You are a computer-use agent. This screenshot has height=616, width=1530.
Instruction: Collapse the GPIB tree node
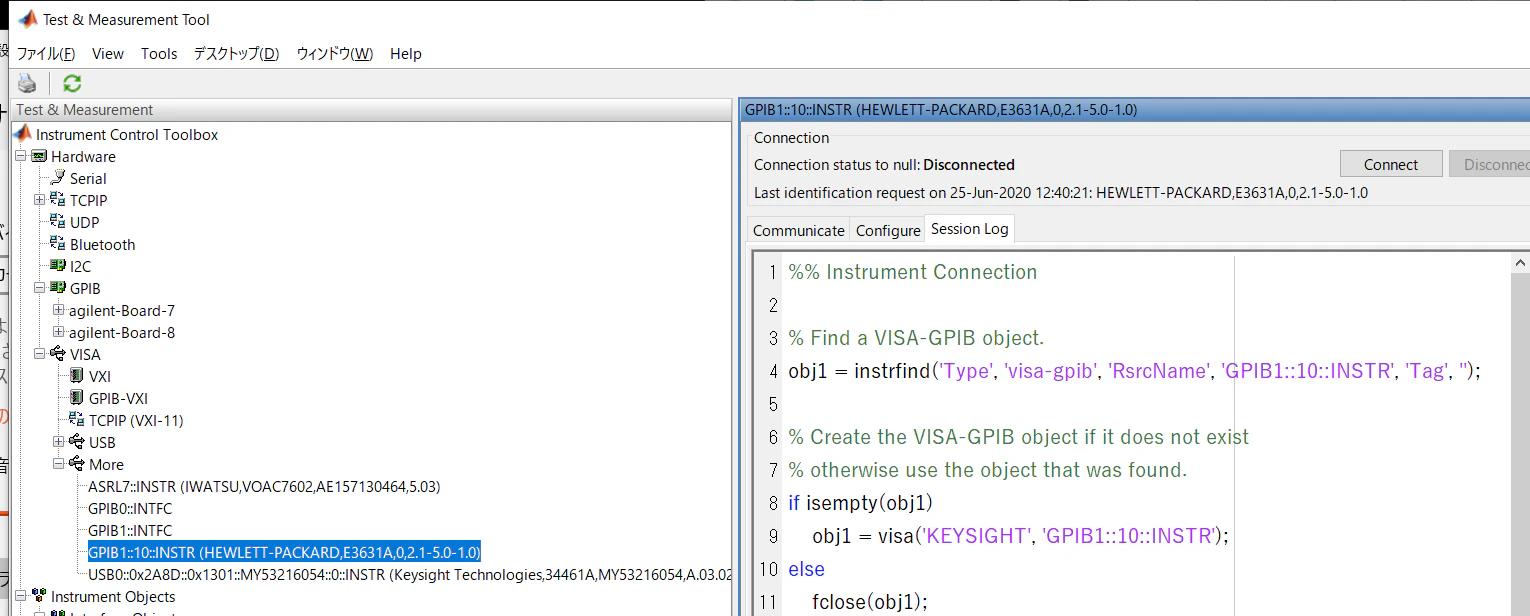coord(40,288)
